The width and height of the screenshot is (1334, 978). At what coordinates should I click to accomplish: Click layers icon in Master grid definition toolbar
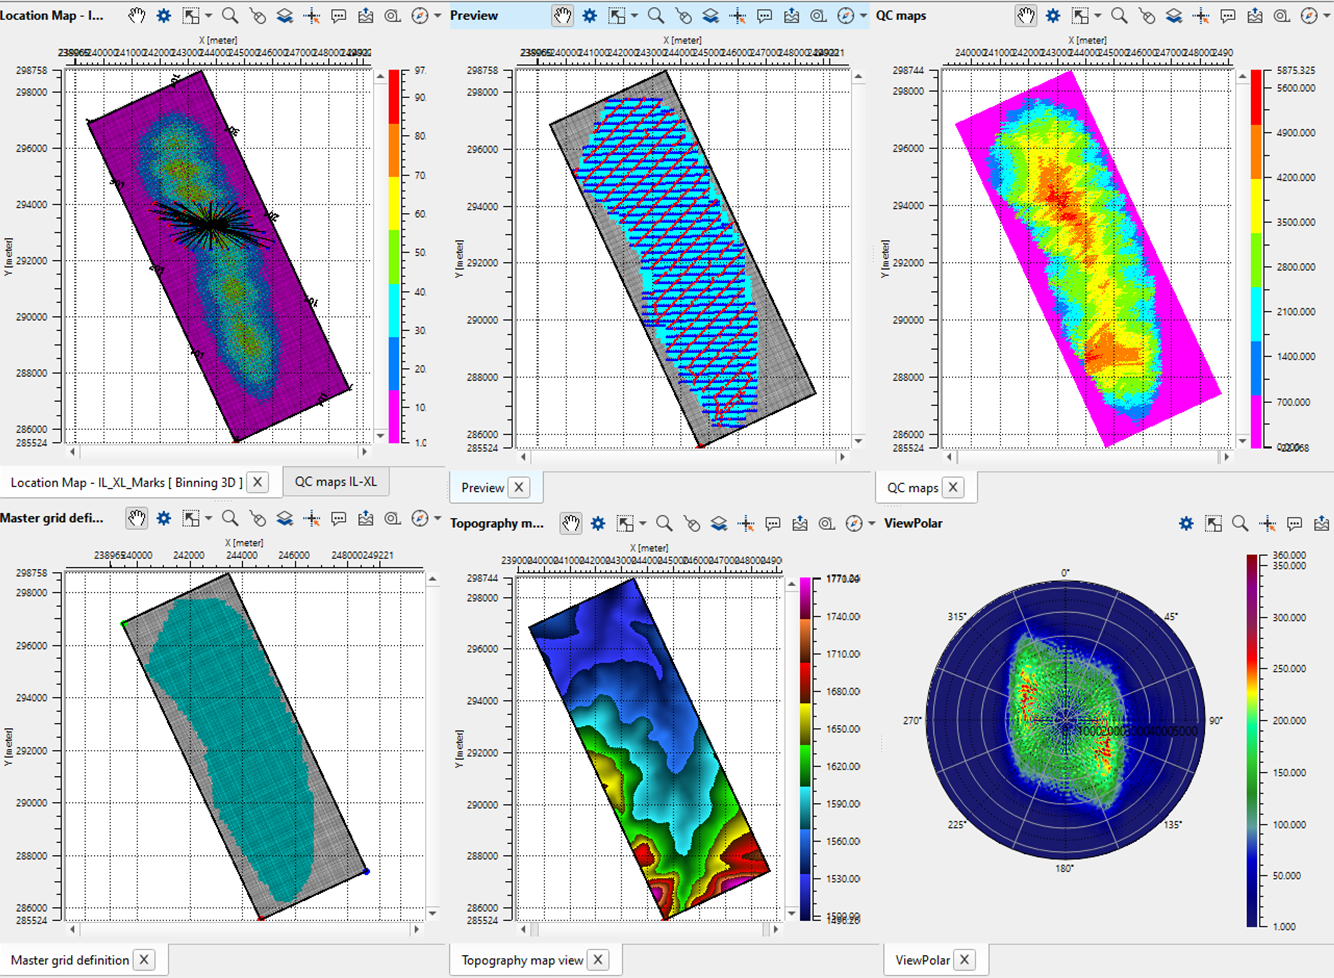285,518
